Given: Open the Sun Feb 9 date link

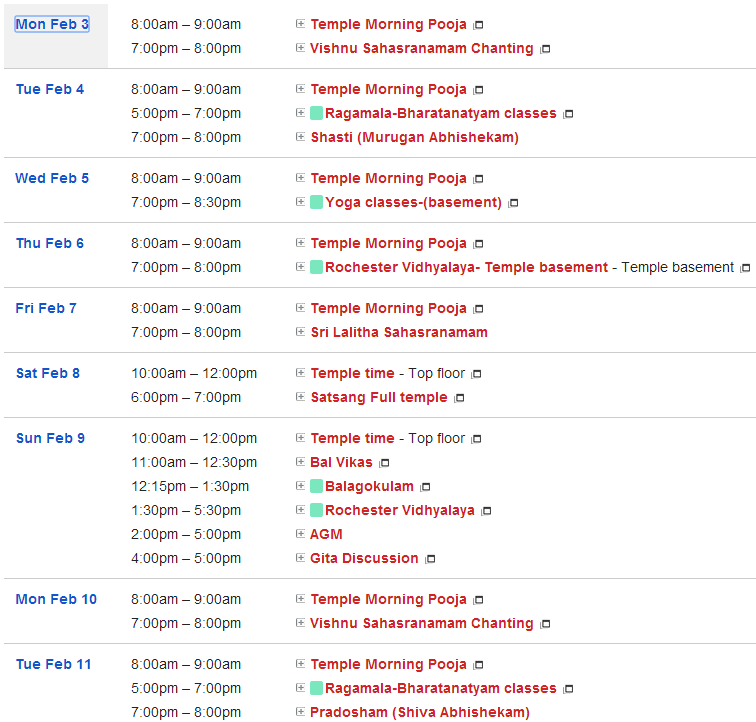Looking at the screenshot, I should 50,438.
